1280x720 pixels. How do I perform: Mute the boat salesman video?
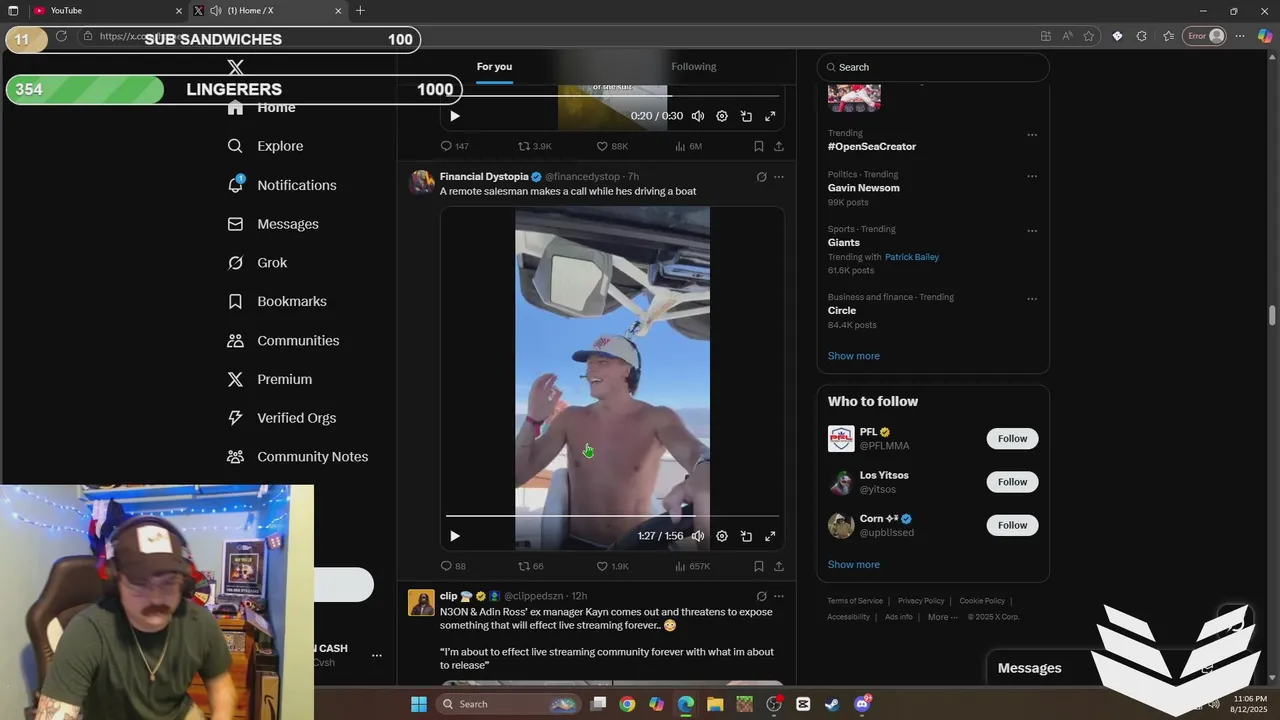coord(698,536)
